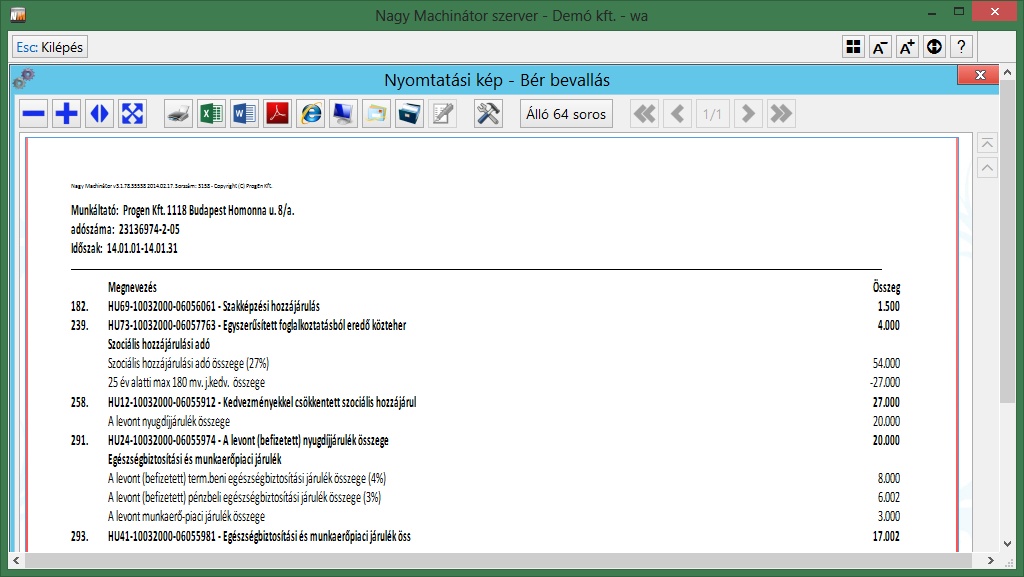
Task: Click the edit notepad with pencil icon
Action: (x=443, y=114)
